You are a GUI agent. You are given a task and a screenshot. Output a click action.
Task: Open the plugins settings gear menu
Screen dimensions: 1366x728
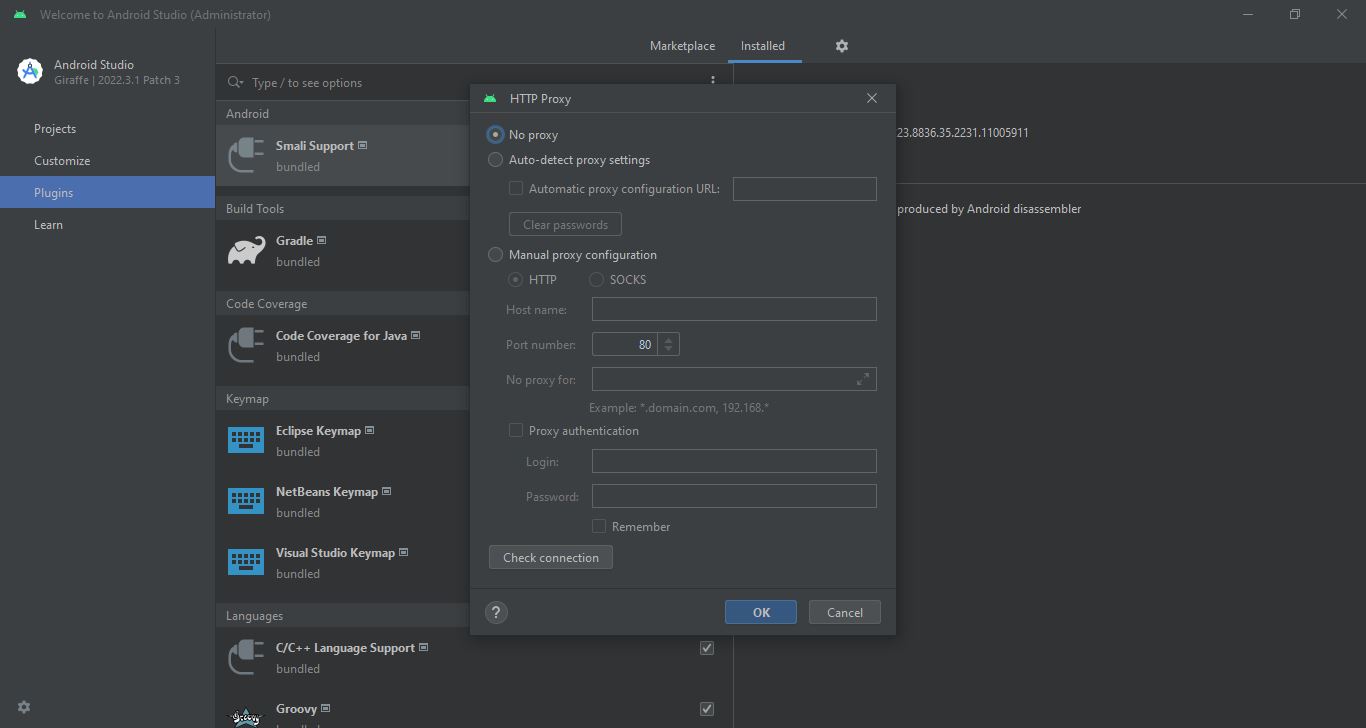tap(842, 46)
